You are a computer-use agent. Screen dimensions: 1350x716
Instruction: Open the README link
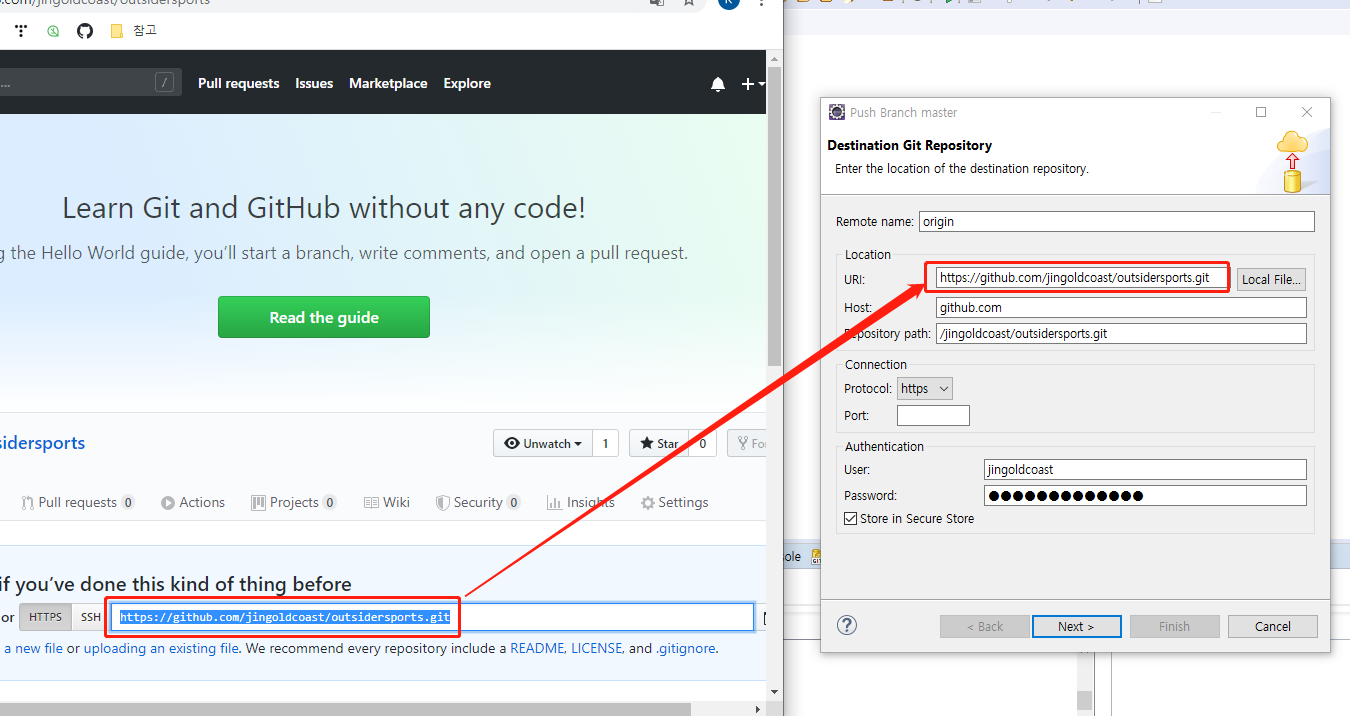pyautogui.click(x=537, y=648)
